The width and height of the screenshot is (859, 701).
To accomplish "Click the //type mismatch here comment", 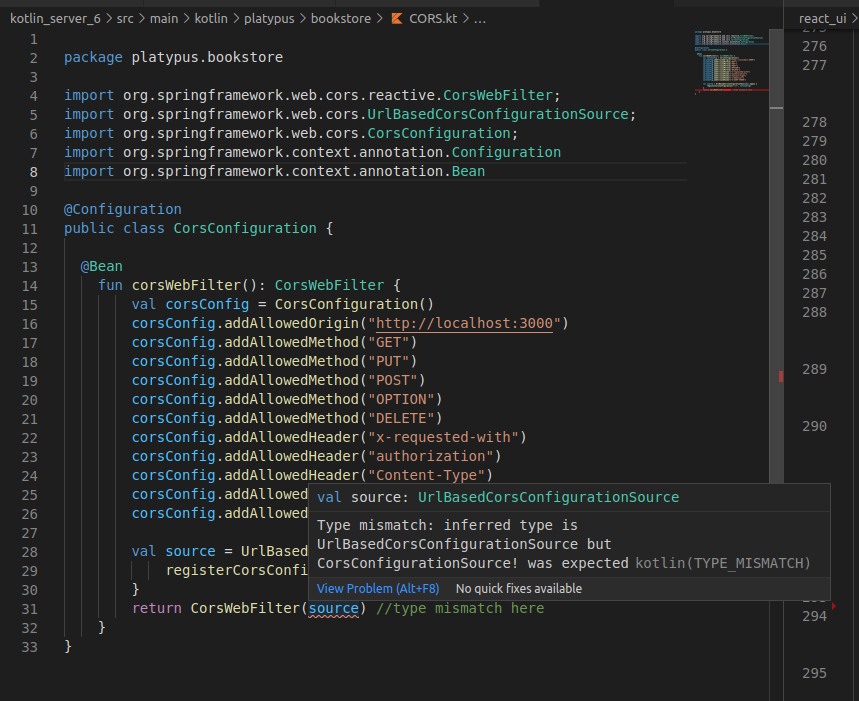I will pyautogui.click(x=460, y=608).
